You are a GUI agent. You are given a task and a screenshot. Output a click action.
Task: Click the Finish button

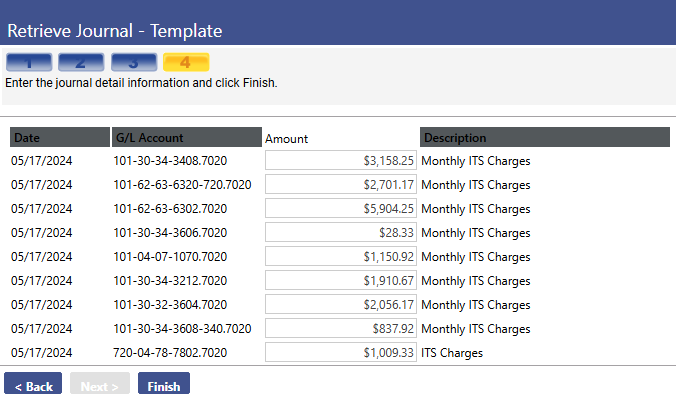point(164,383)
